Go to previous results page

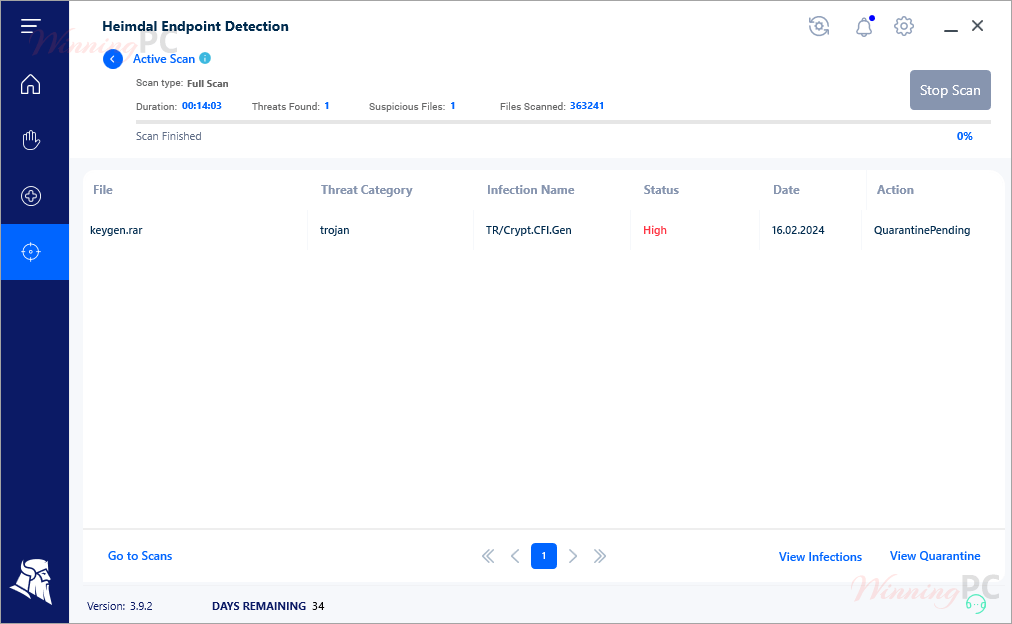pos(515,556)
